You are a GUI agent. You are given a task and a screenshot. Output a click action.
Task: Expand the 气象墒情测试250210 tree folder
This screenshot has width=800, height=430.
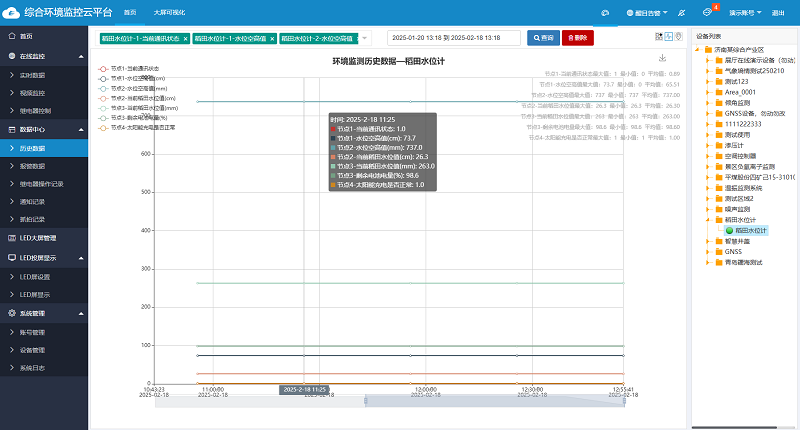tap(706, 70)
